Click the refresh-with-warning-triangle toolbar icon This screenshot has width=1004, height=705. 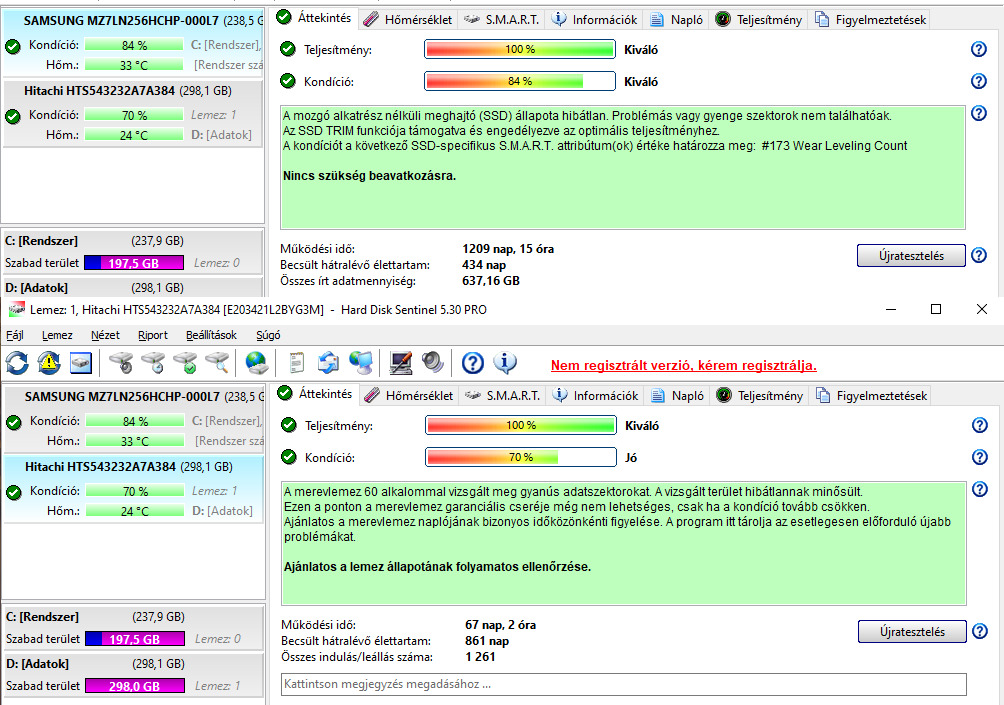[49, 363]
